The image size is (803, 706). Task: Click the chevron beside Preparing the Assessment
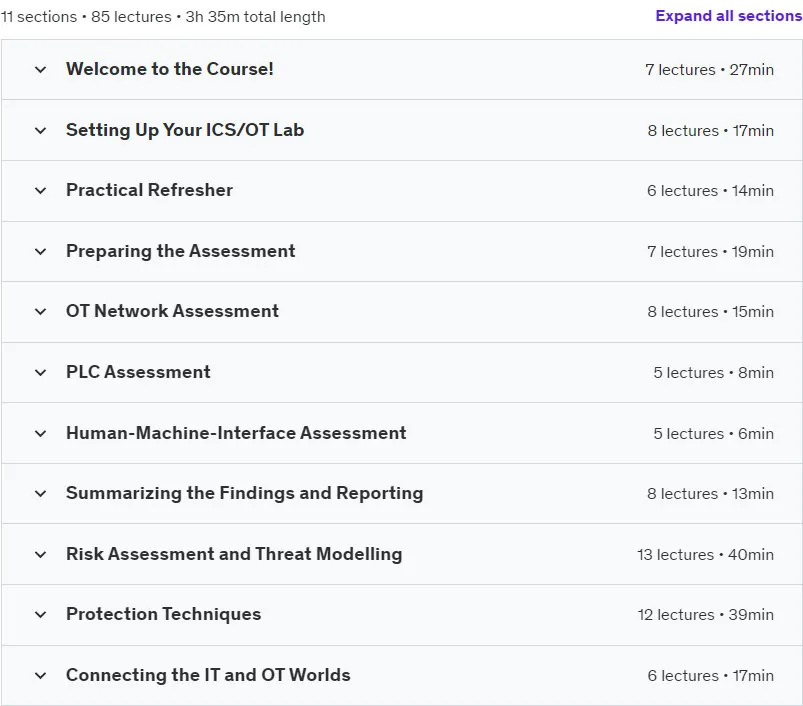40,251
